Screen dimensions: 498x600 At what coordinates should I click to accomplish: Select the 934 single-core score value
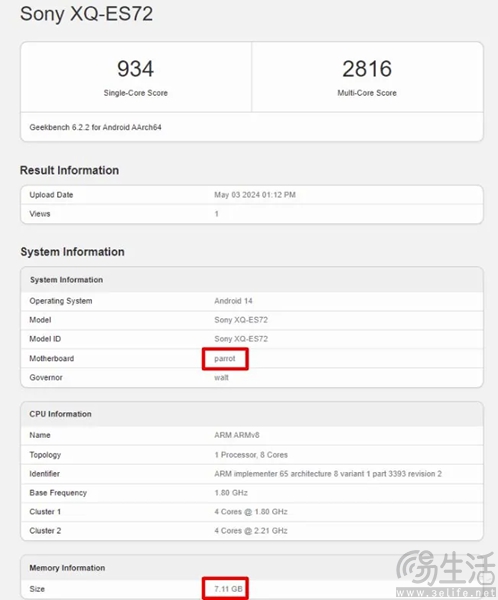point(136,69)
